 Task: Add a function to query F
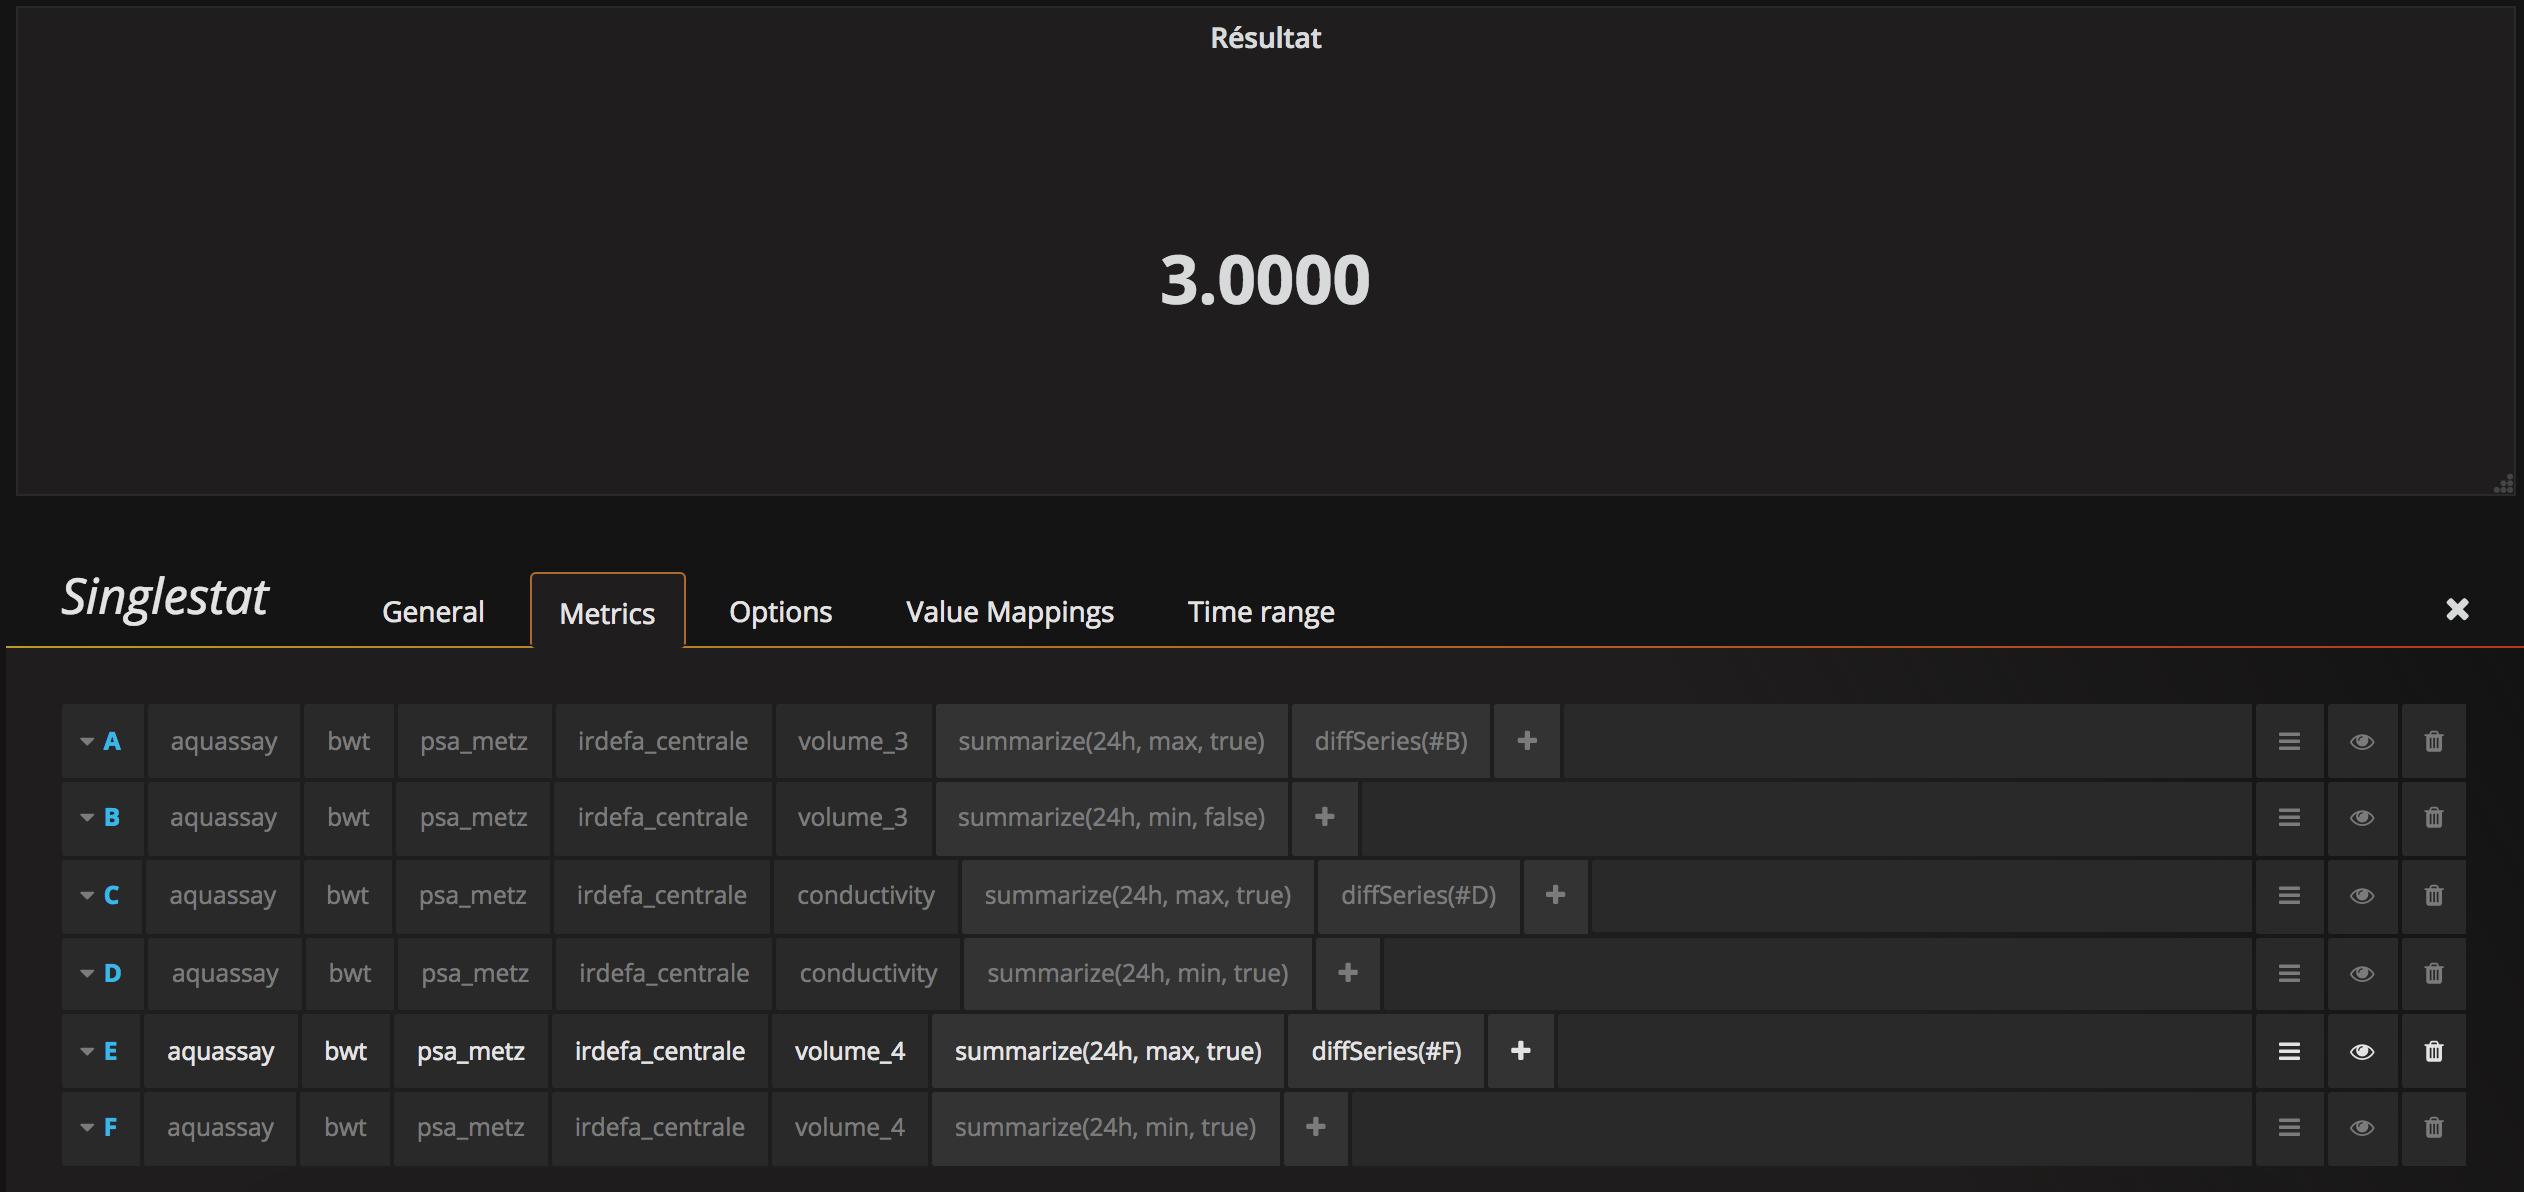[x=1314, y=1127]
